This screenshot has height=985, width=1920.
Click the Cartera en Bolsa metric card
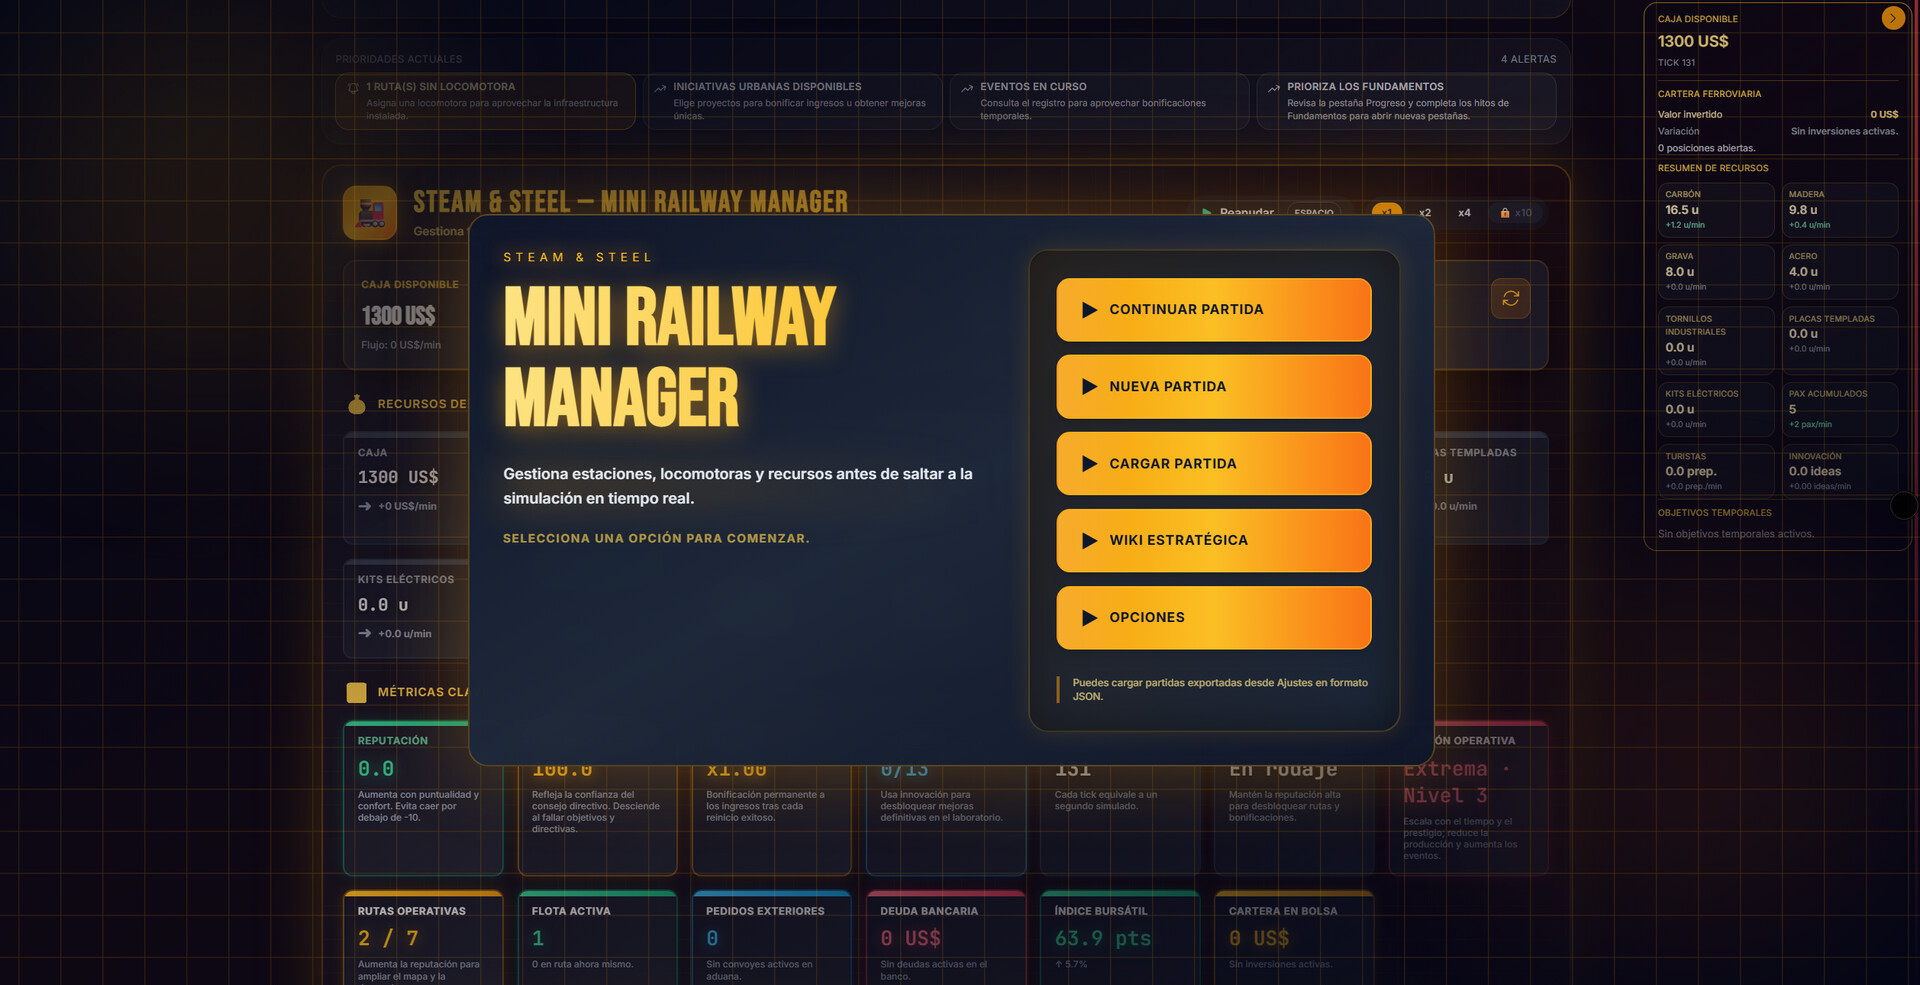click(x=1293, y=938)
